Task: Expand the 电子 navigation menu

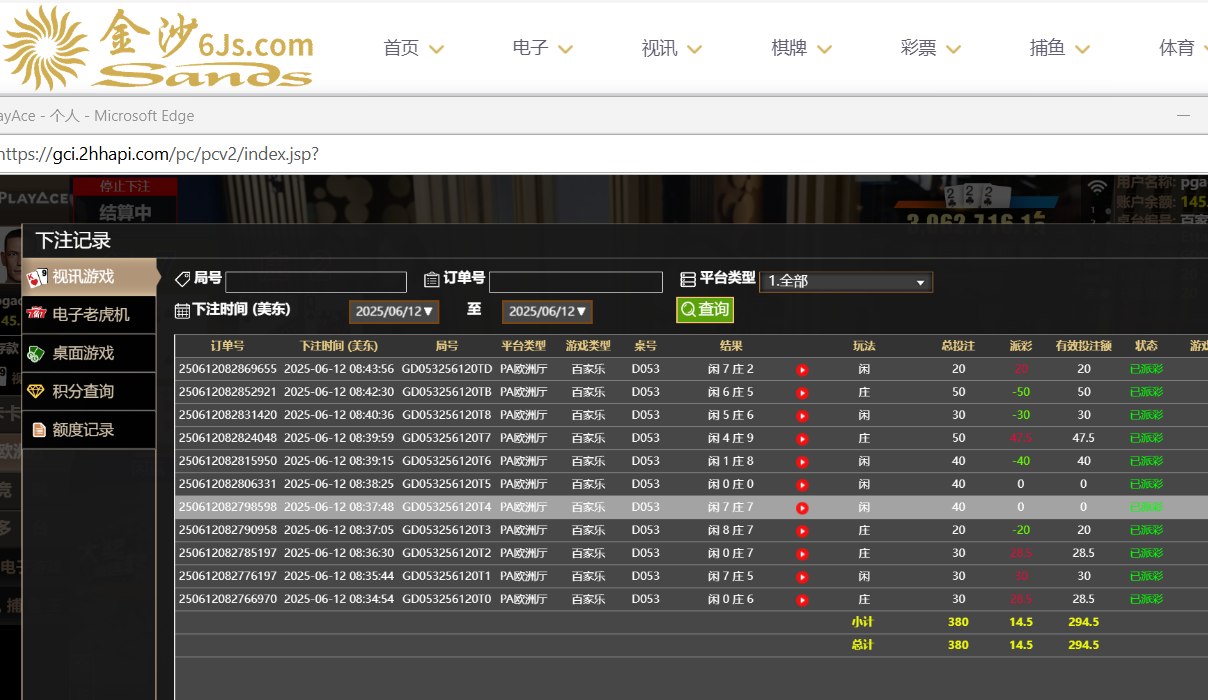Action: (542, 48)
